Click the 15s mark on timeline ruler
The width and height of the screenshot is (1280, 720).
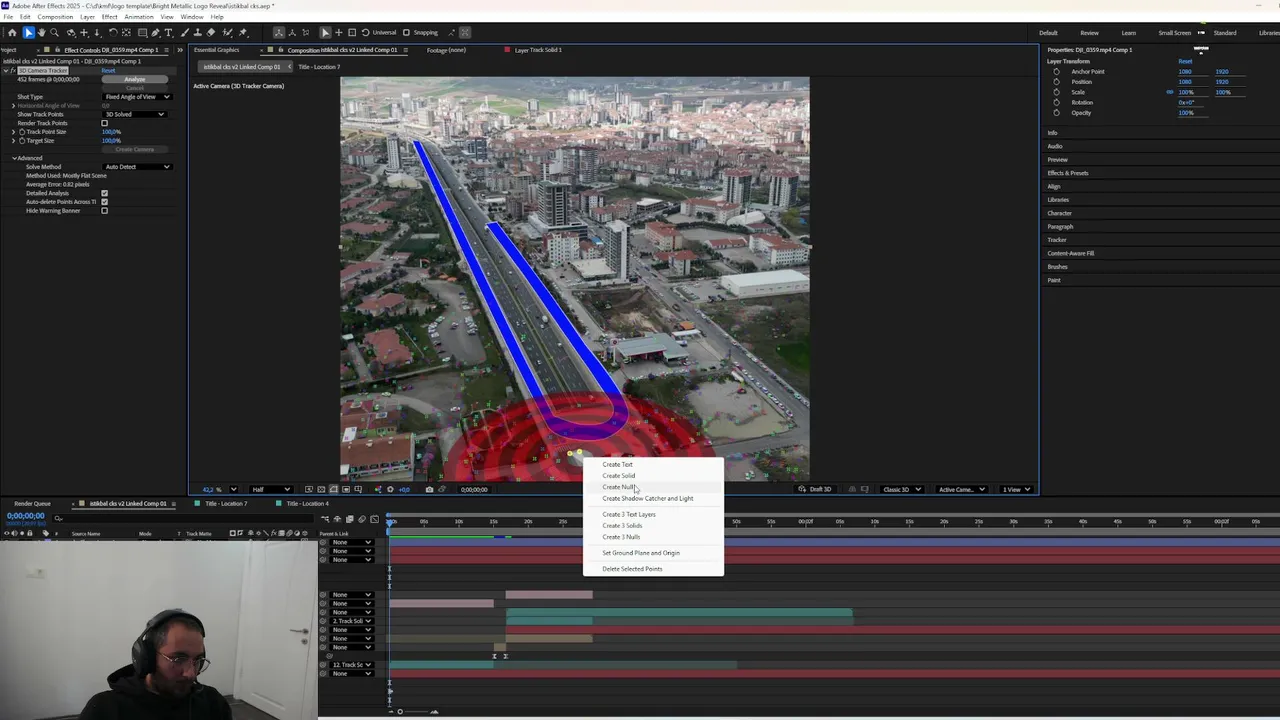(493, 522)
